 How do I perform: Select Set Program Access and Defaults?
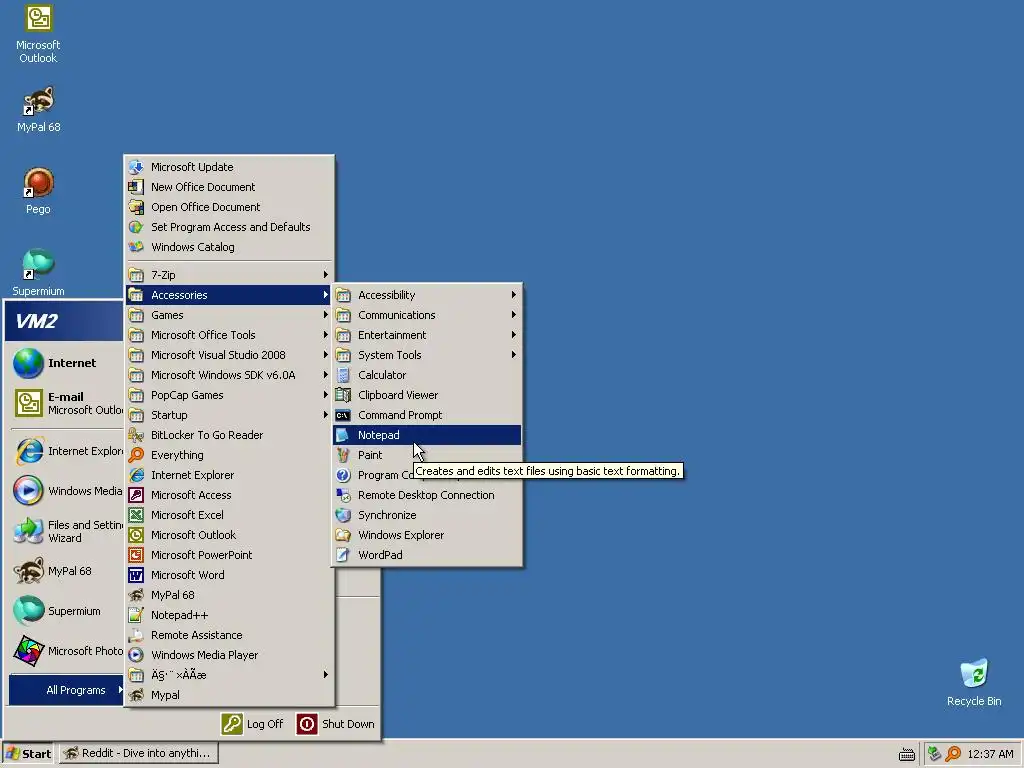229,227
